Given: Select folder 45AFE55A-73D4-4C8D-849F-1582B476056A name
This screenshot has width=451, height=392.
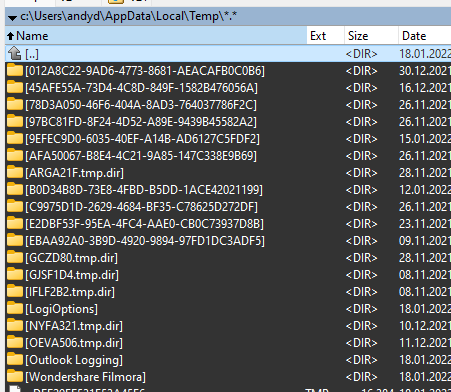Looking at the screenshot, I should tap(141, 88).
